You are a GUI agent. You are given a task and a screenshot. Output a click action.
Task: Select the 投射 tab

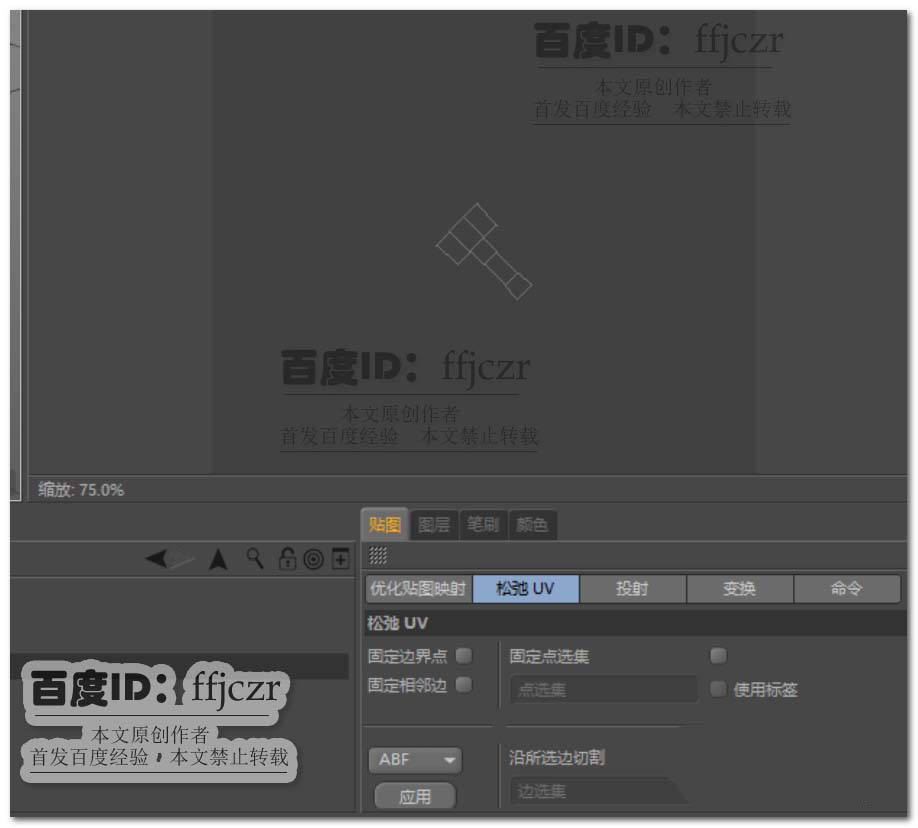pyautogui.click(x=632, y=589)
